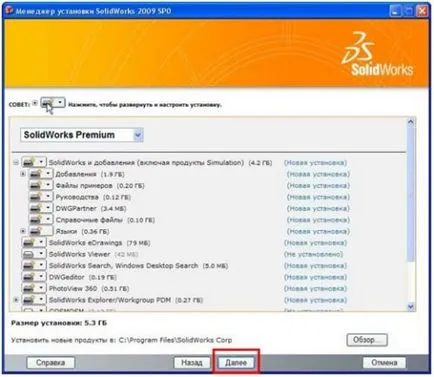Click the component list scrollbar thumb
This screenshot has width=434, height=377.
411,195
